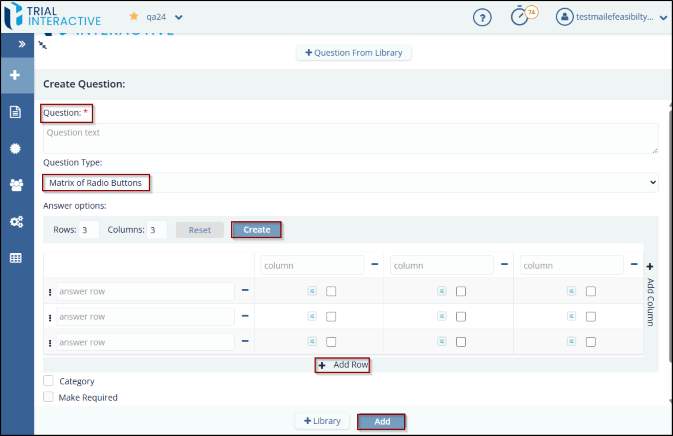Open the document icon in sidebar

(x=16, y=112)
